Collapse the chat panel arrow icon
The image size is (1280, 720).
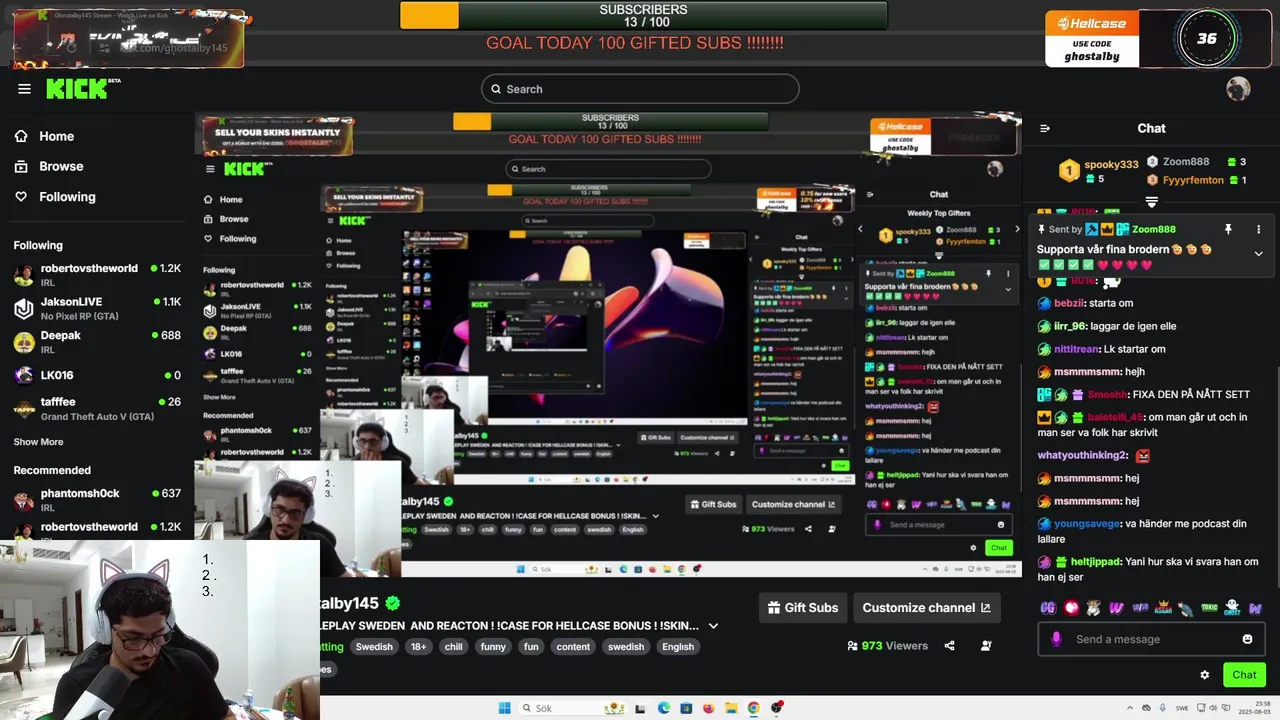[x=1045, y=128]
